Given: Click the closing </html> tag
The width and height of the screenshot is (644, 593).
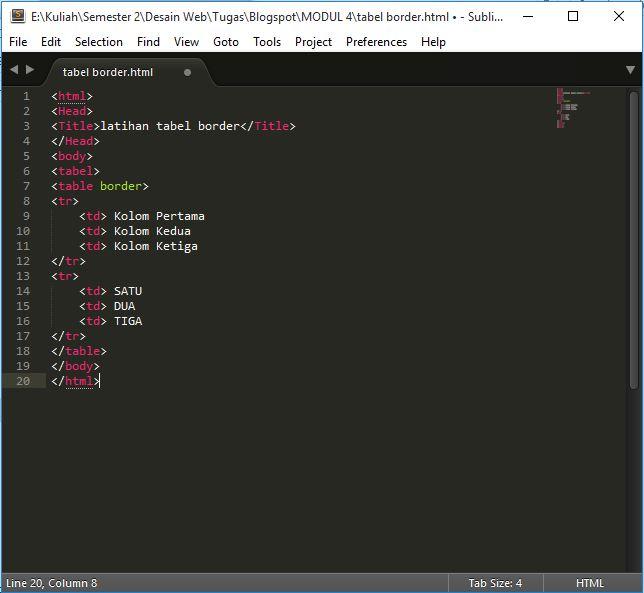Looking at the screenshot, I should click(x=76, y=381).
